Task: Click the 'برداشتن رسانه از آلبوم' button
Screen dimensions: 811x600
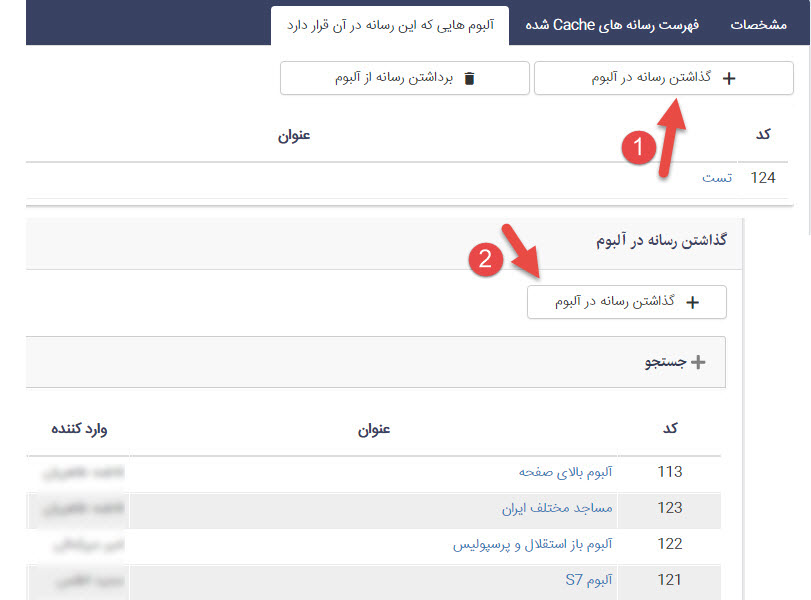Action: click(x=403, y=78)
